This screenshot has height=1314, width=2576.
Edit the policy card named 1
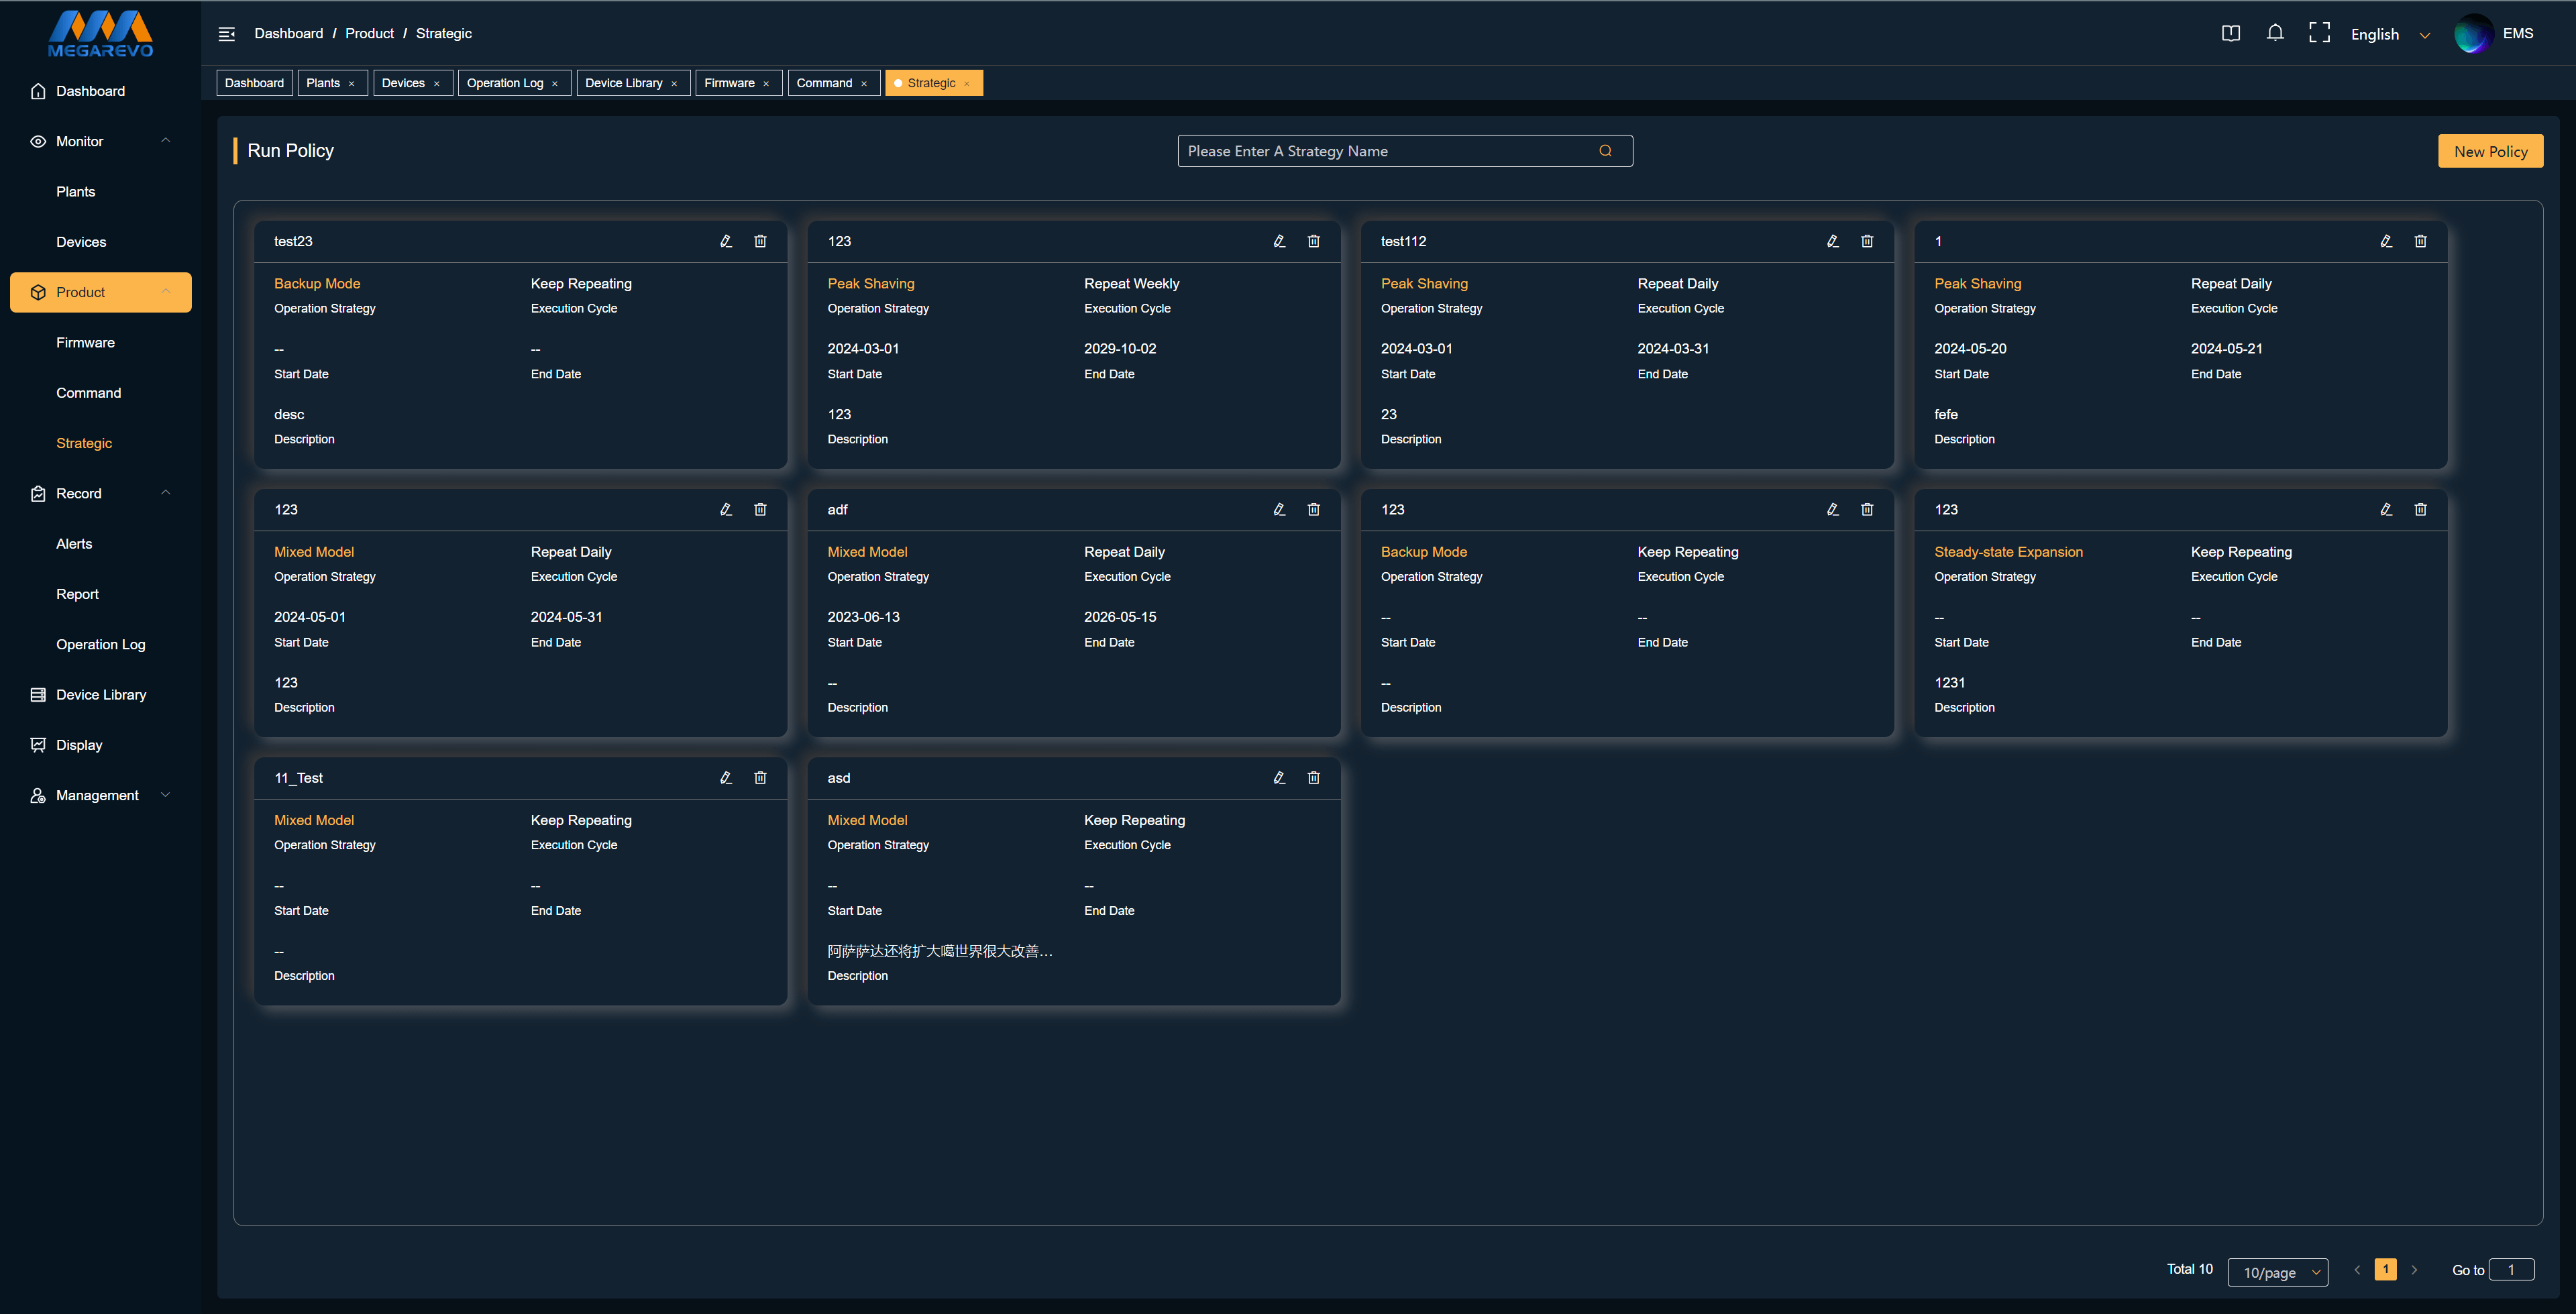[x=2386, y=241]
